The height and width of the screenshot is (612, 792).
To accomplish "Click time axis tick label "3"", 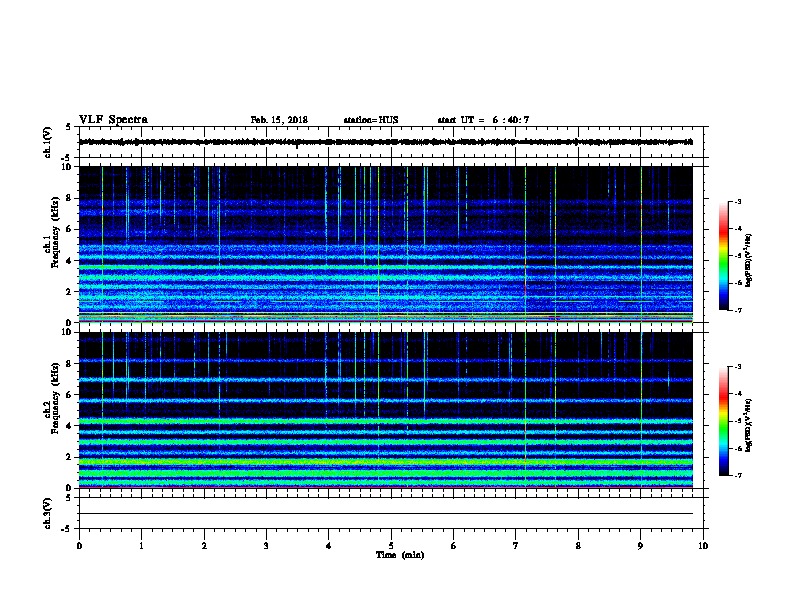I will pos(266,545).
